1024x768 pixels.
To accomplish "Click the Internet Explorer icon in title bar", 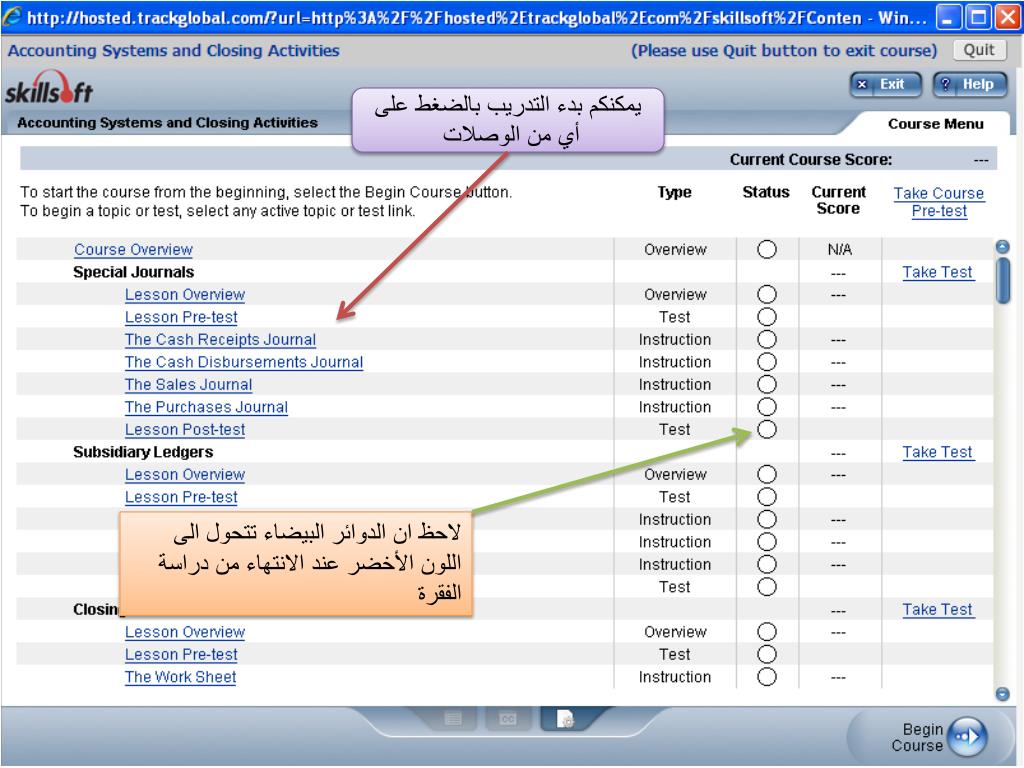I will pyautogui.click(x=12, y=16).
